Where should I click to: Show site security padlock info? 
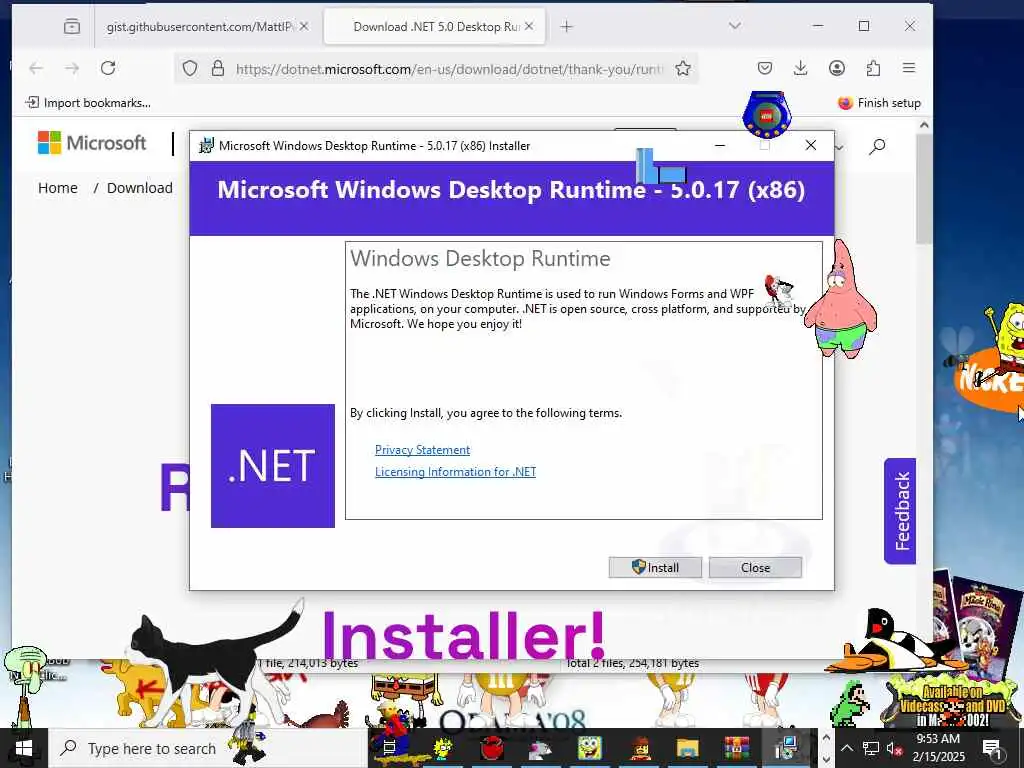click(x=218, y=68)
